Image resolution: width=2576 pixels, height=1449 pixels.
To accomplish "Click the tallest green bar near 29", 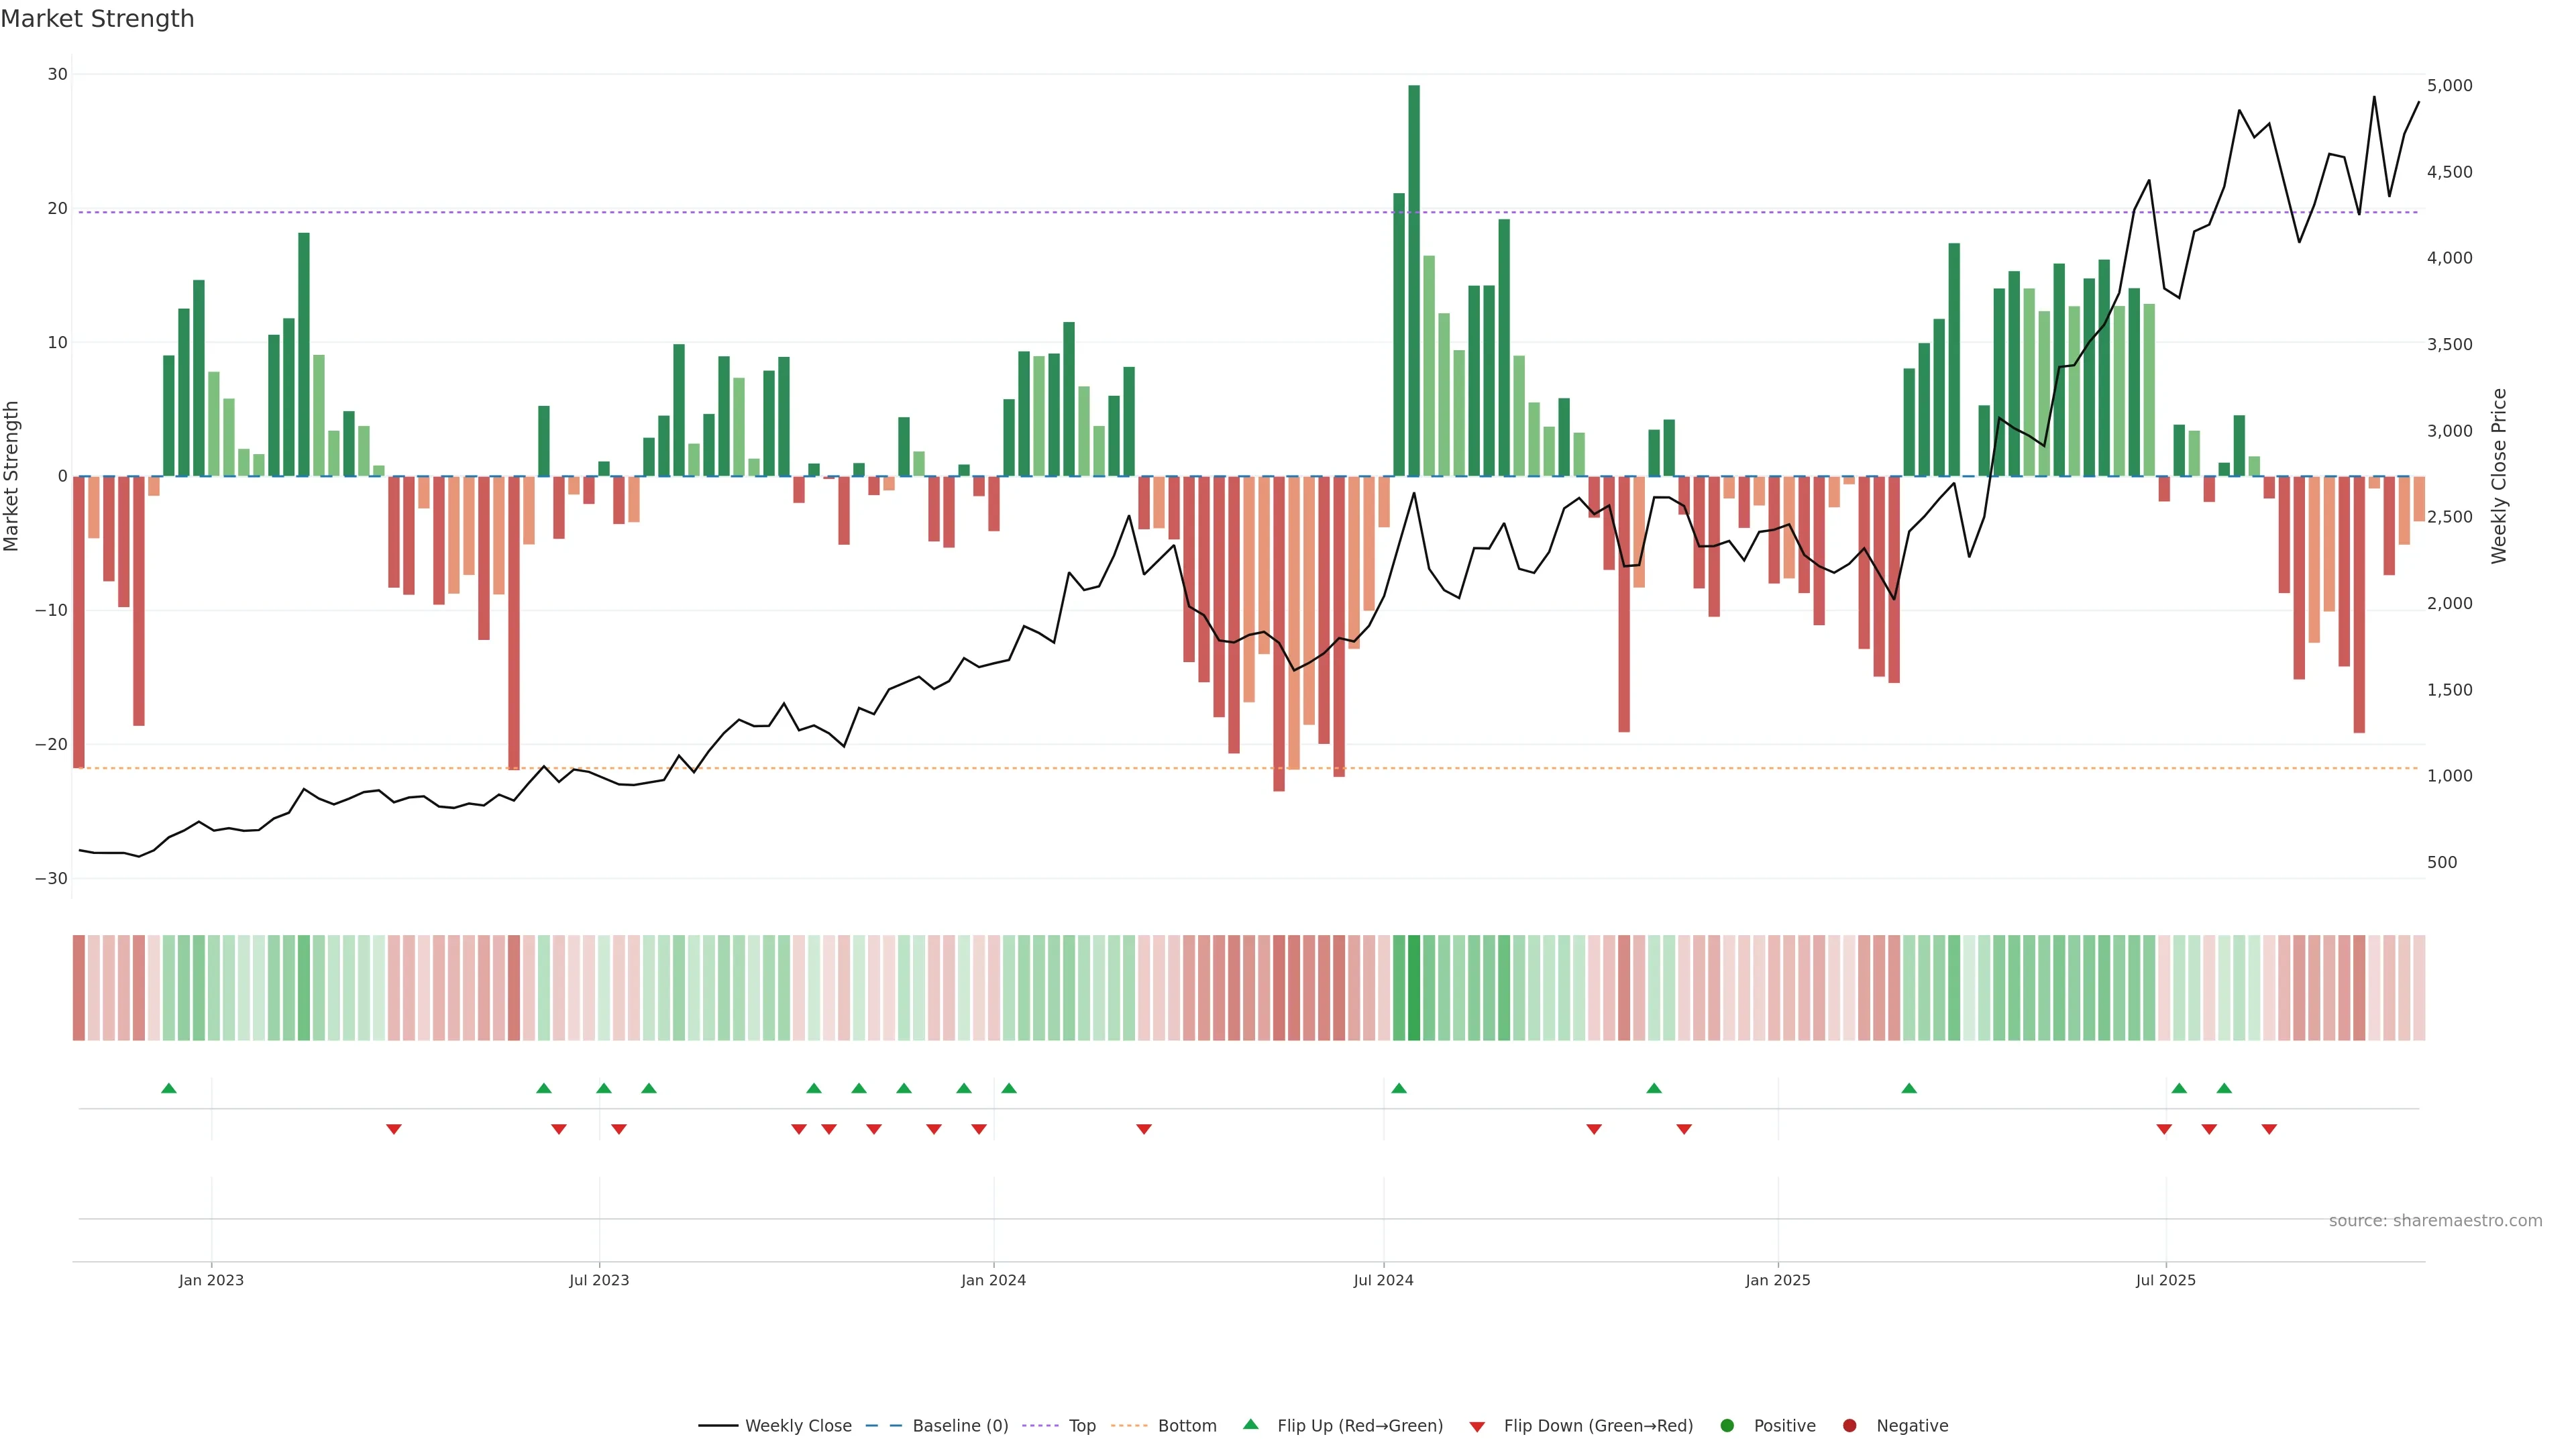I will [x=1414, y=280].
